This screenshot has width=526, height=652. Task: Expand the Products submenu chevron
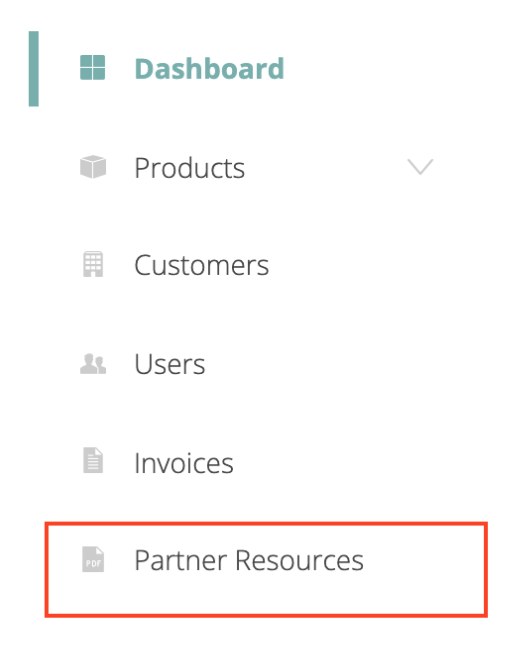click(420, 167)
